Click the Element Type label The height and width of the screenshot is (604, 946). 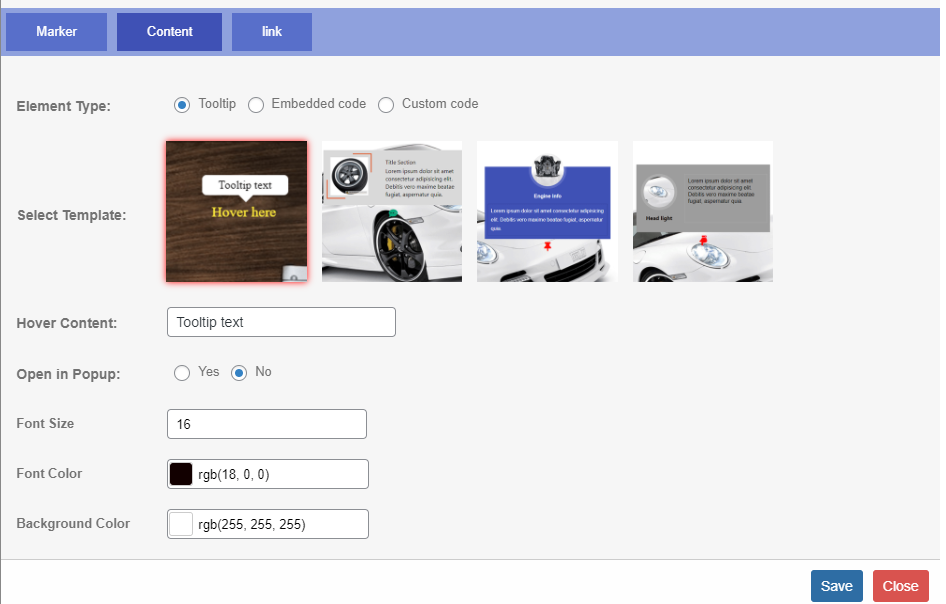[x=63, y=107]
